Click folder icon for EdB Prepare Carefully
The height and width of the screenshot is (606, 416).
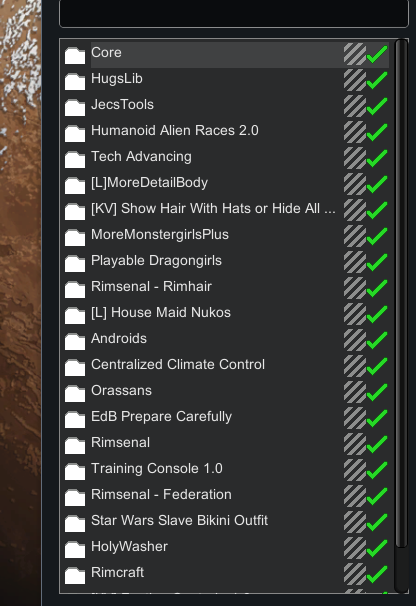(x=75, y=419)
